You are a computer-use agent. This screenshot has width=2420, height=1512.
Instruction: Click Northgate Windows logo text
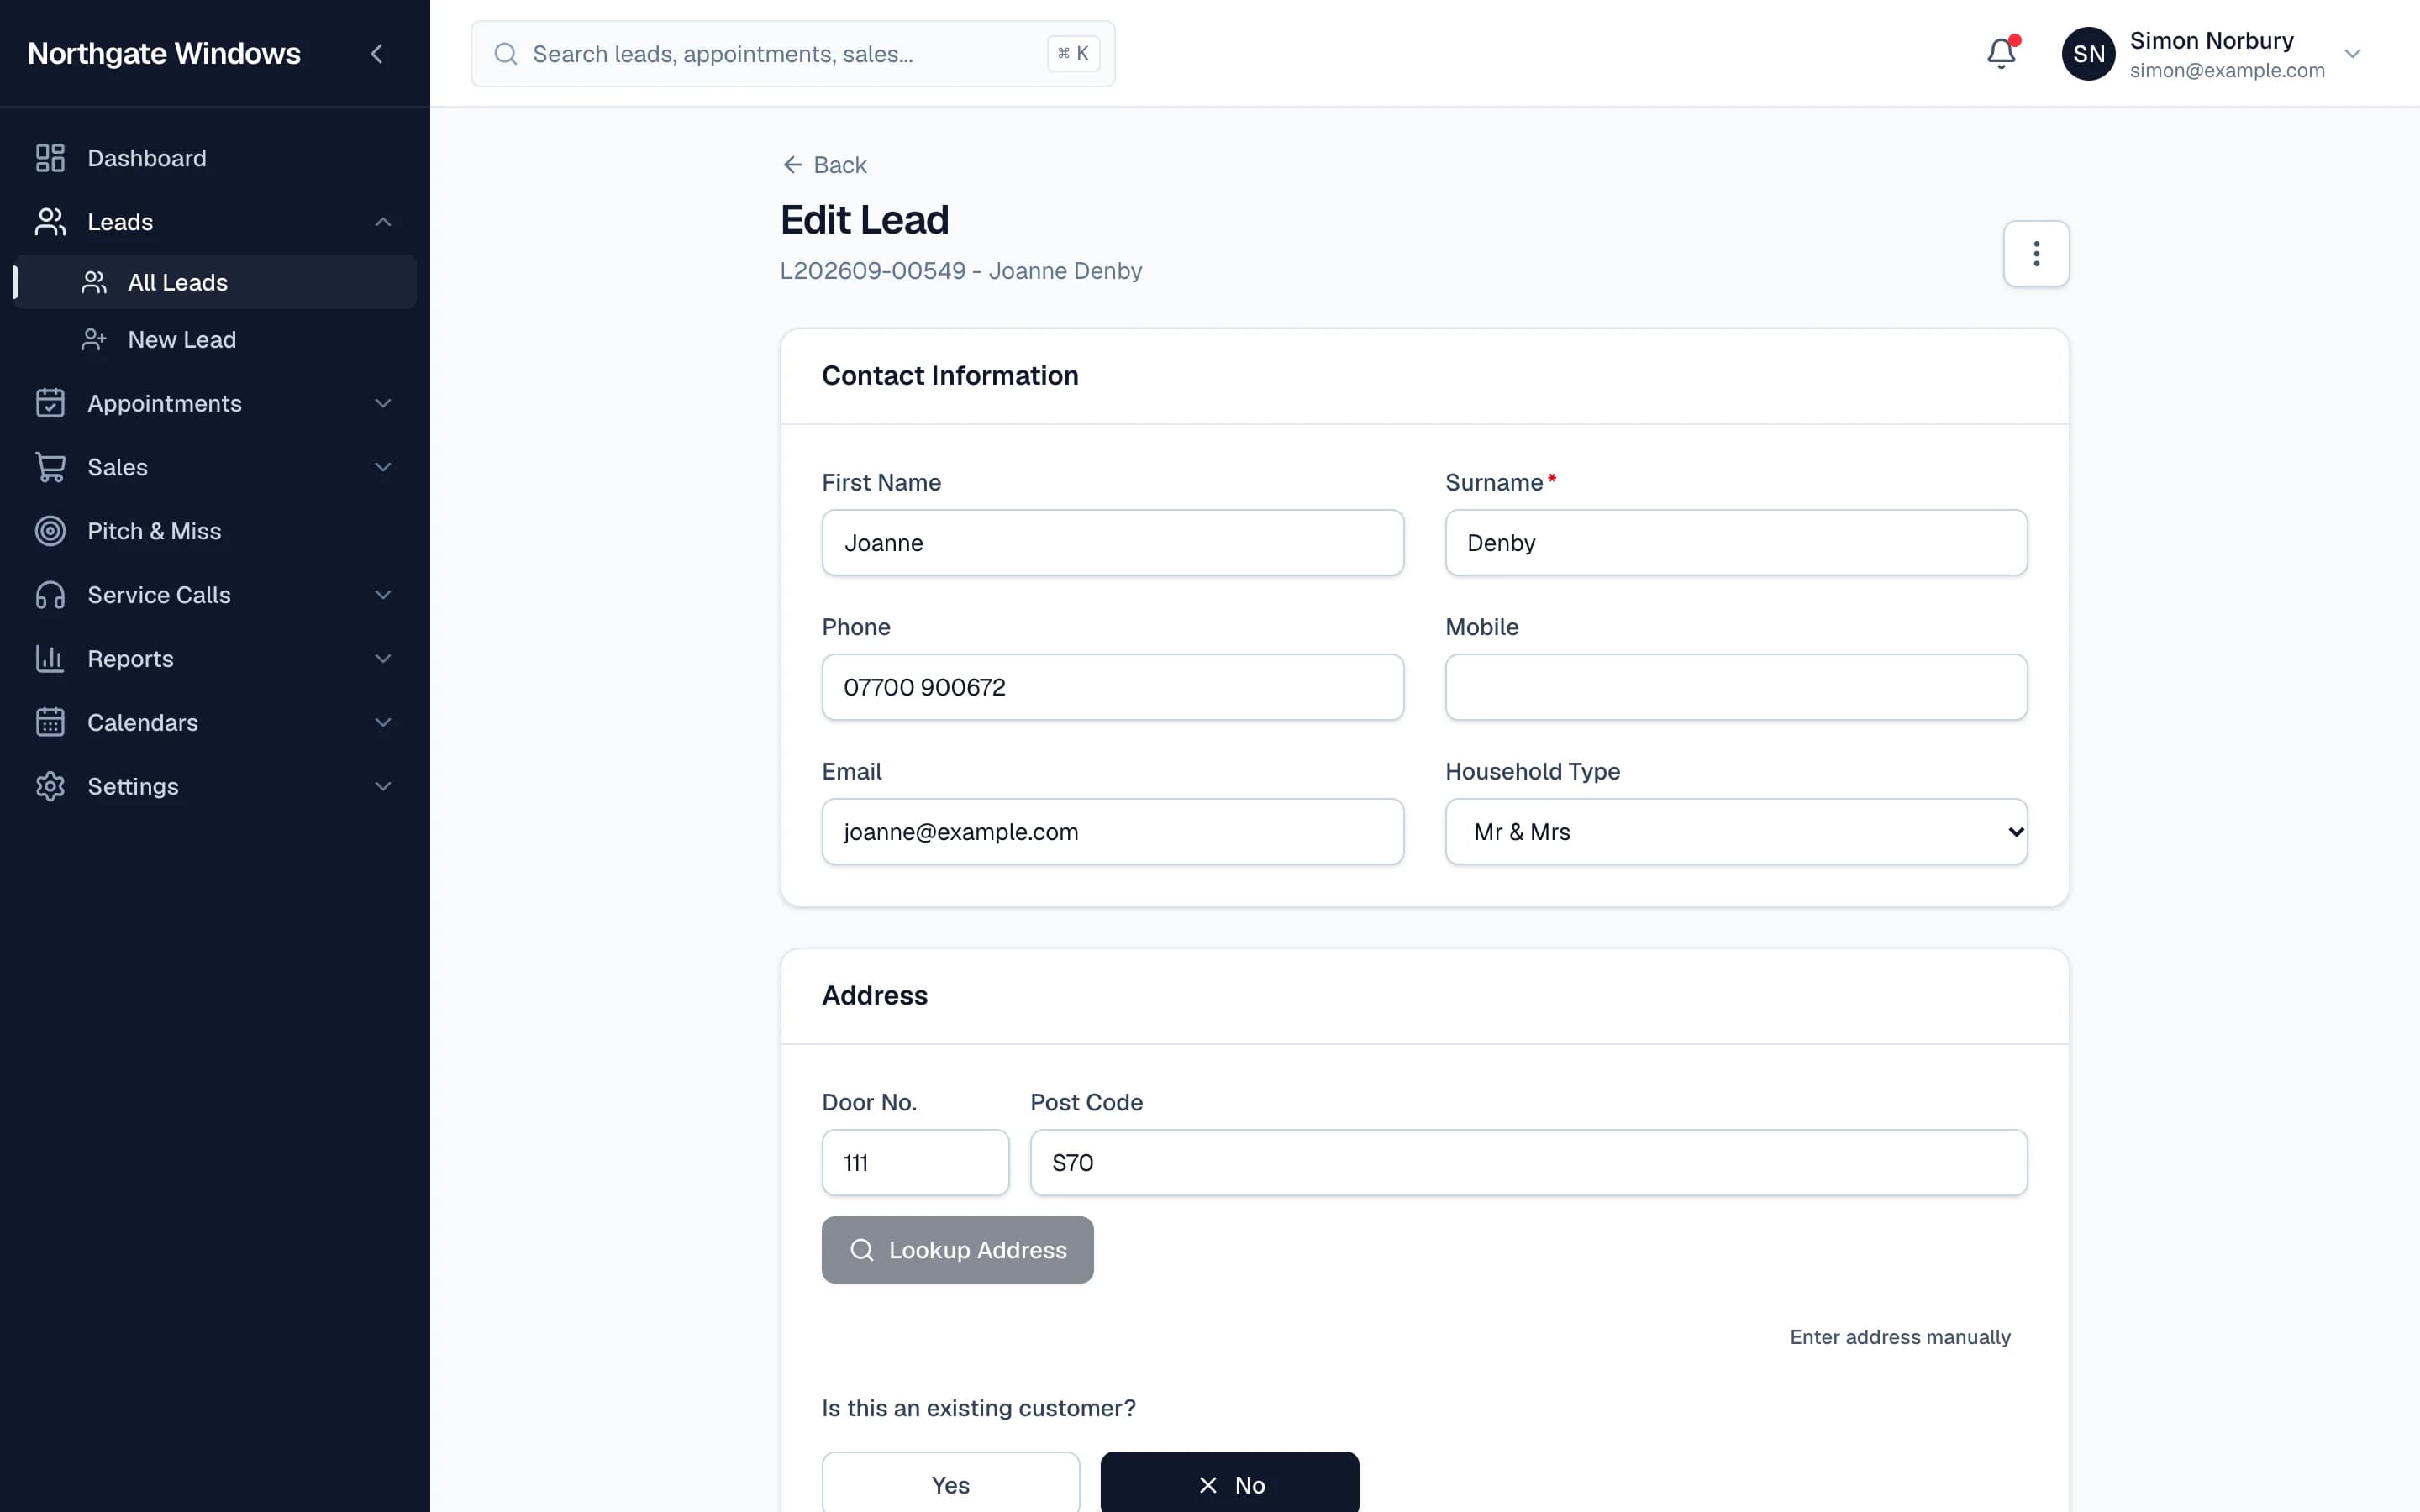point(164,54)
